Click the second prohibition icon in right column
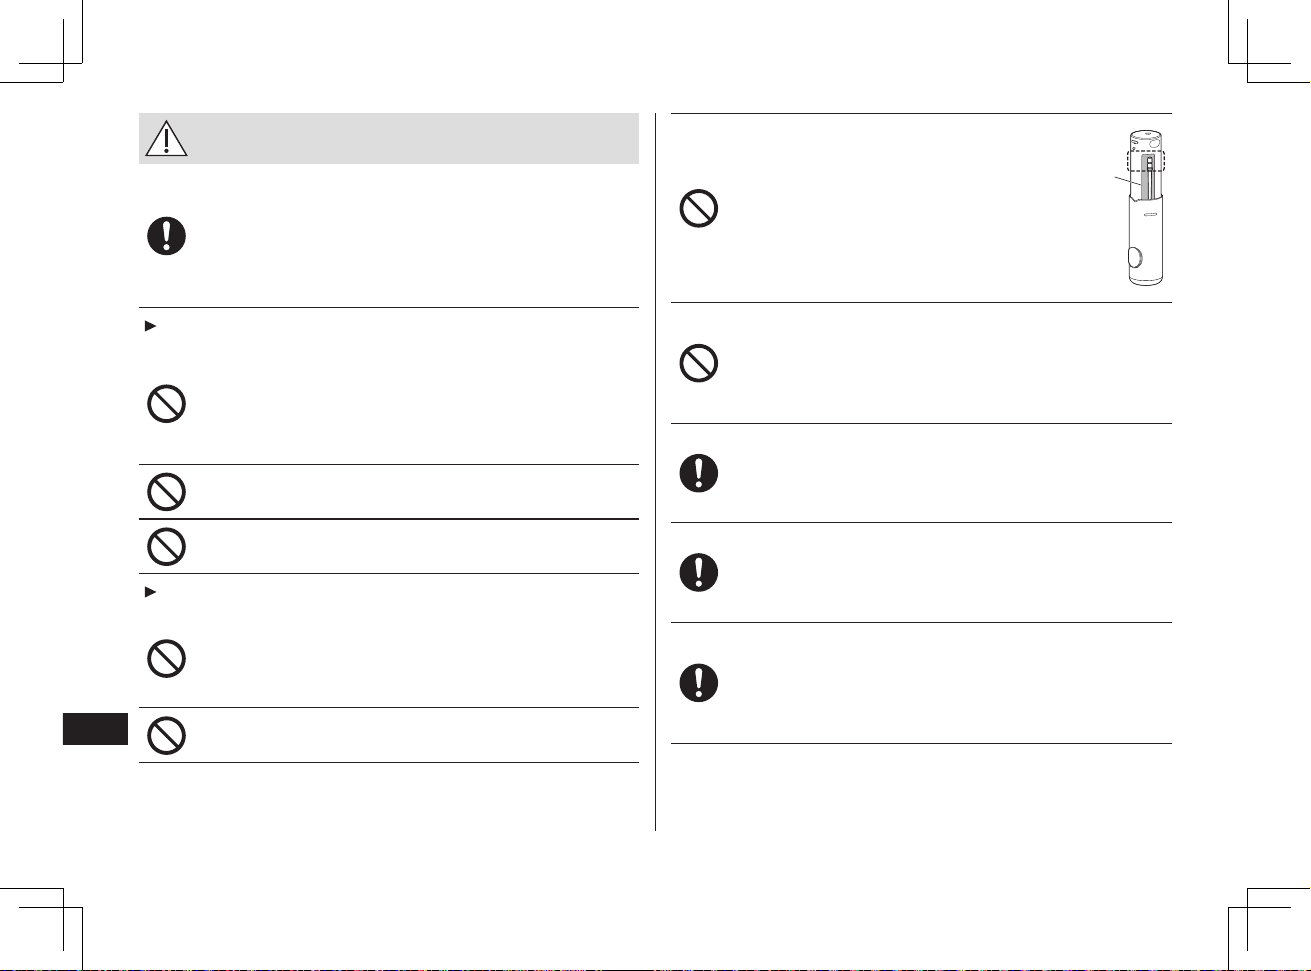 tap(699, 363)
